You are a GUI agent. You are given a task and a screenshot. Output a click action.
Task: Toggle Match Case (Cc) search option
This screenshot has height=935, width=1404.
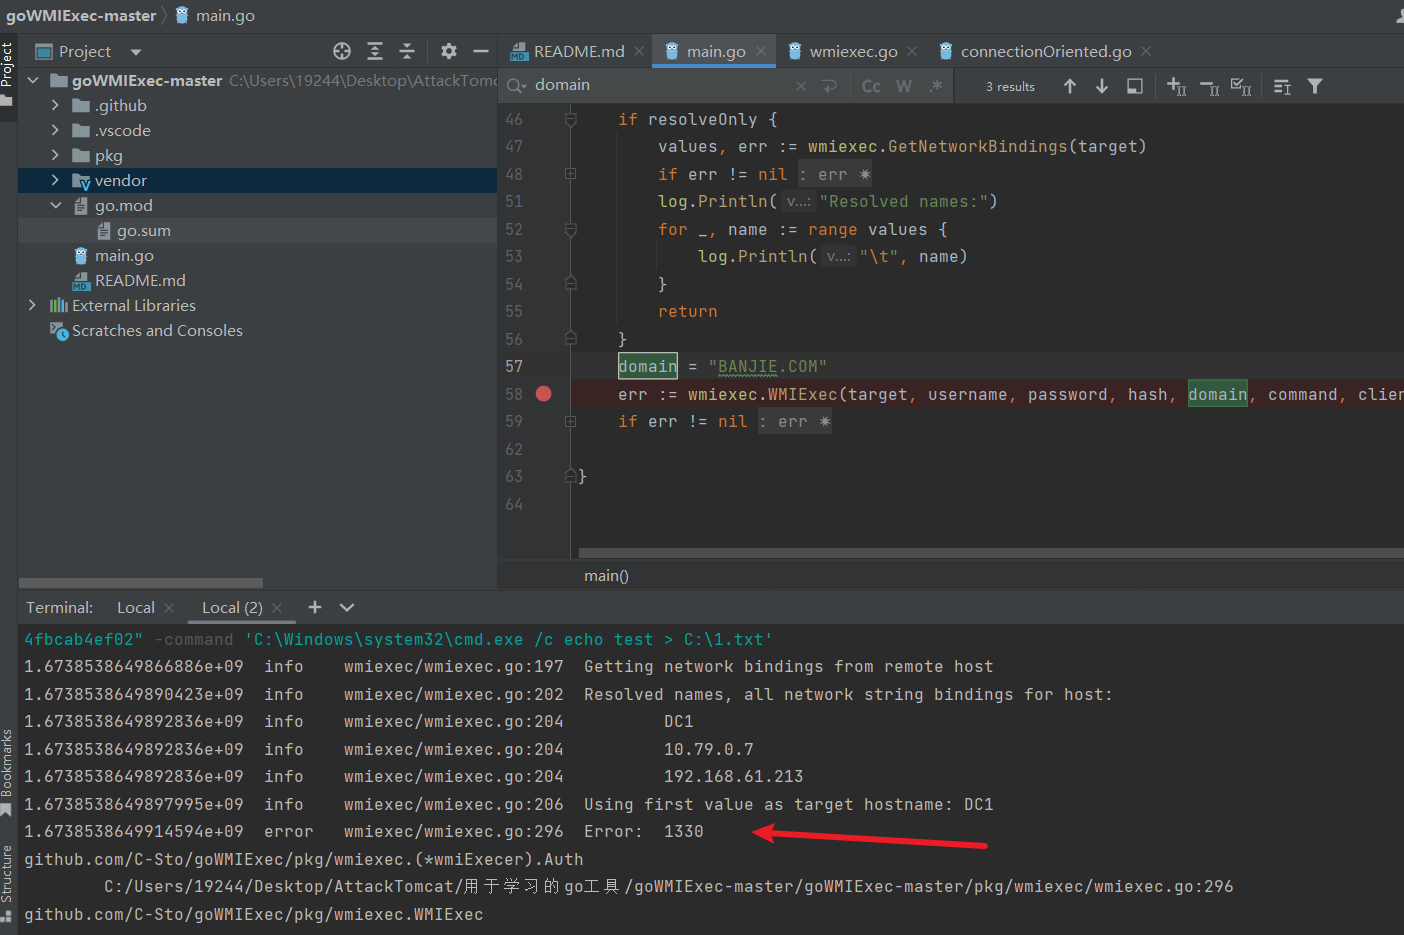coord(871,86)
